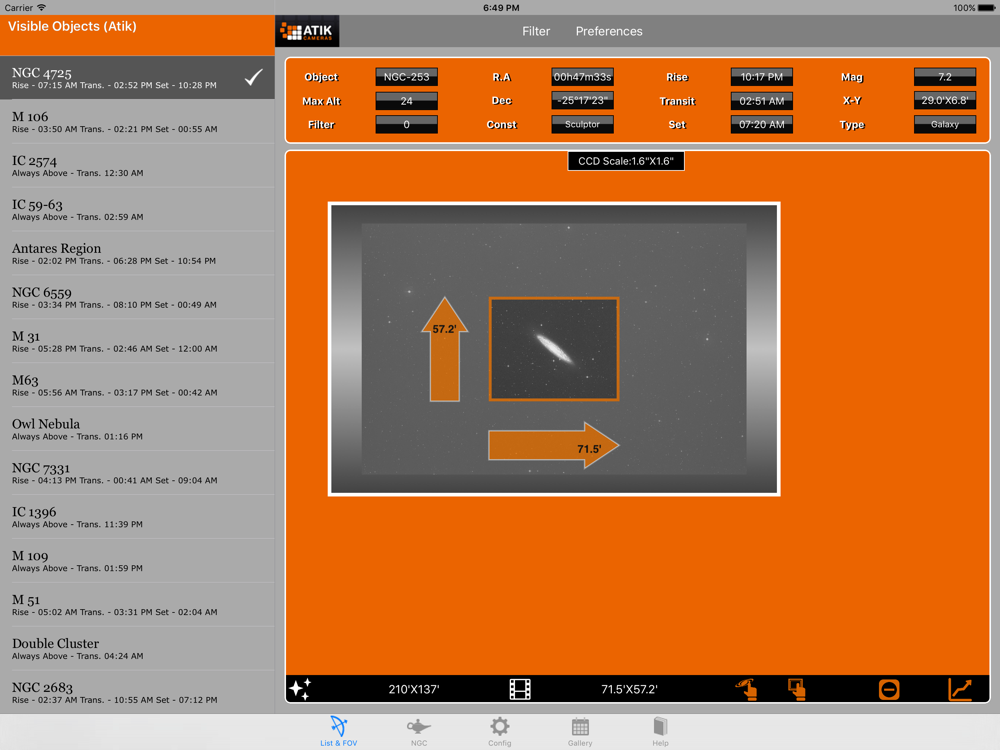Screen dimensions: 1000x750
Task: Choose Owl Nebula from the list
Action: point(137,429)
